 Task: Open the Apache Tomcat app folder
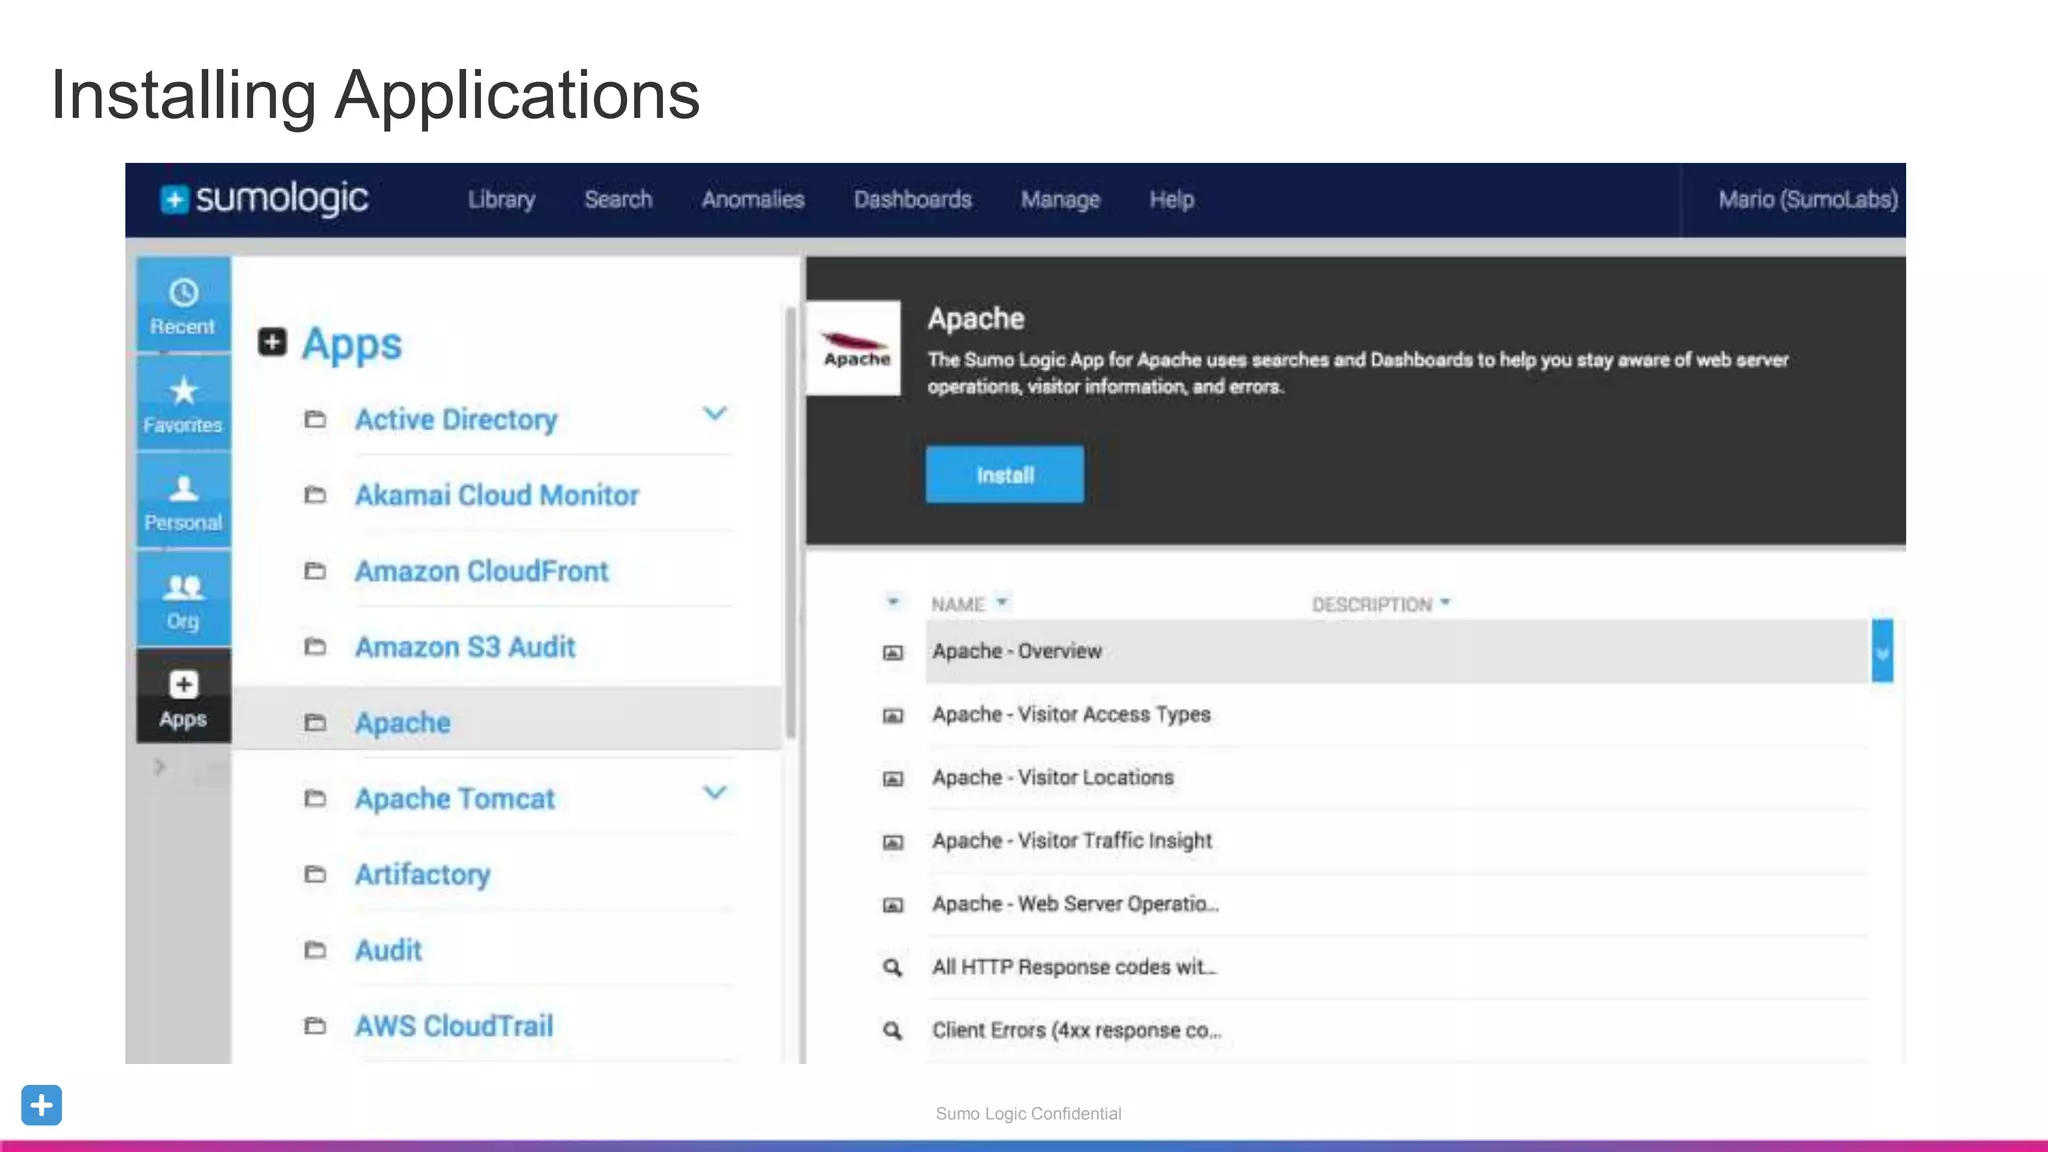point(455,798)
